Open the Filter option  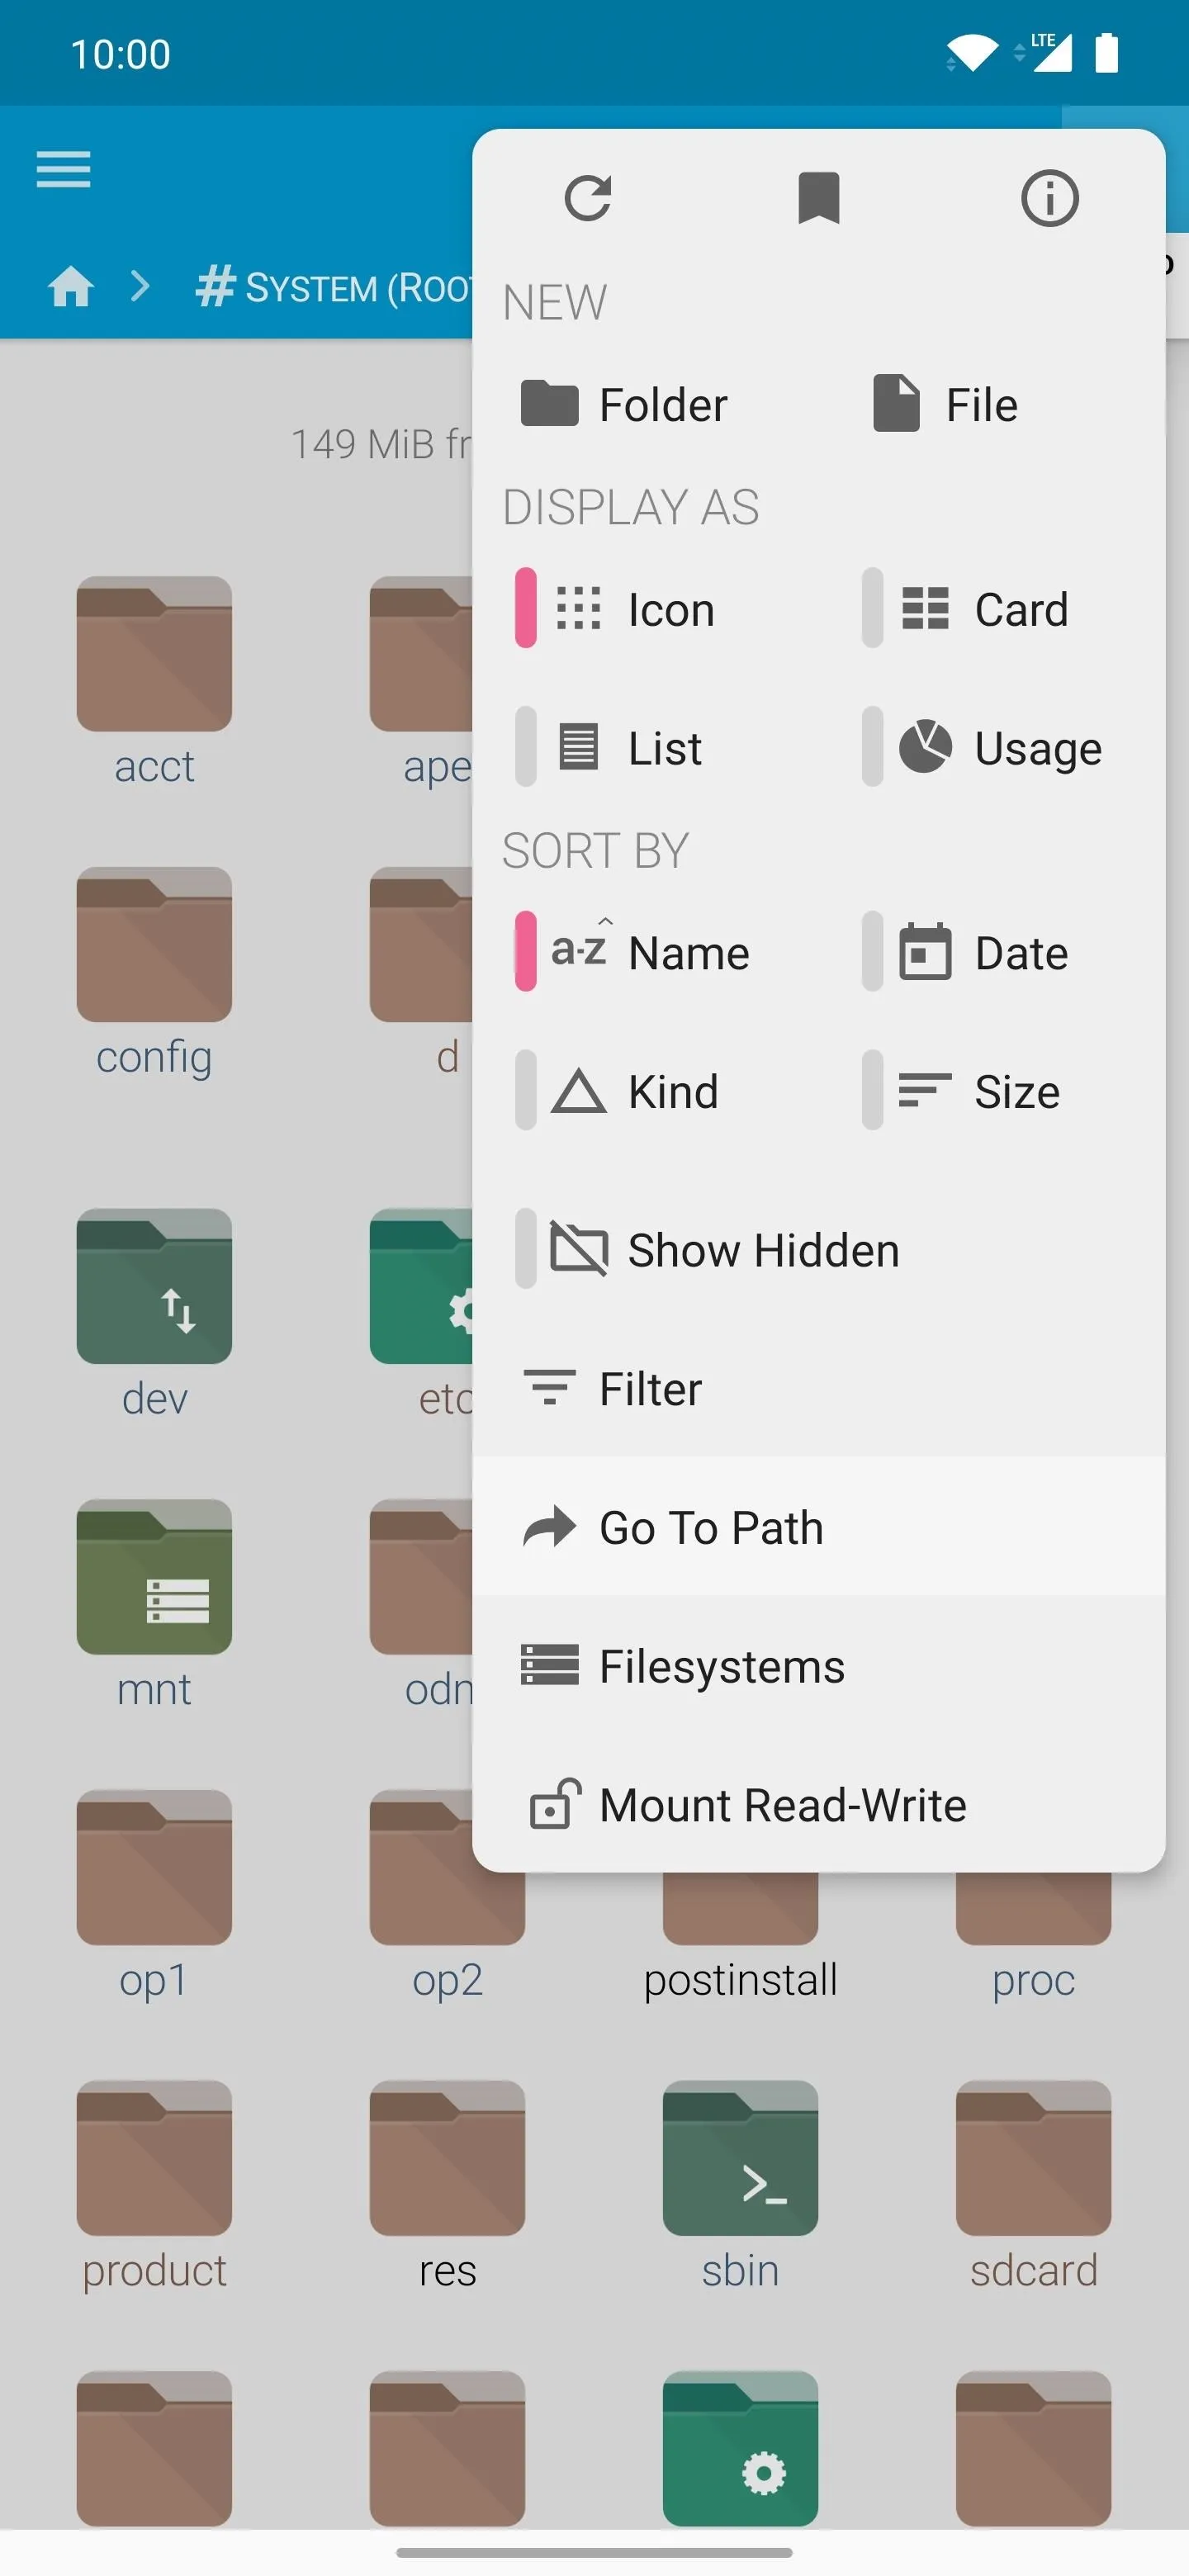tap(818, 1389)
